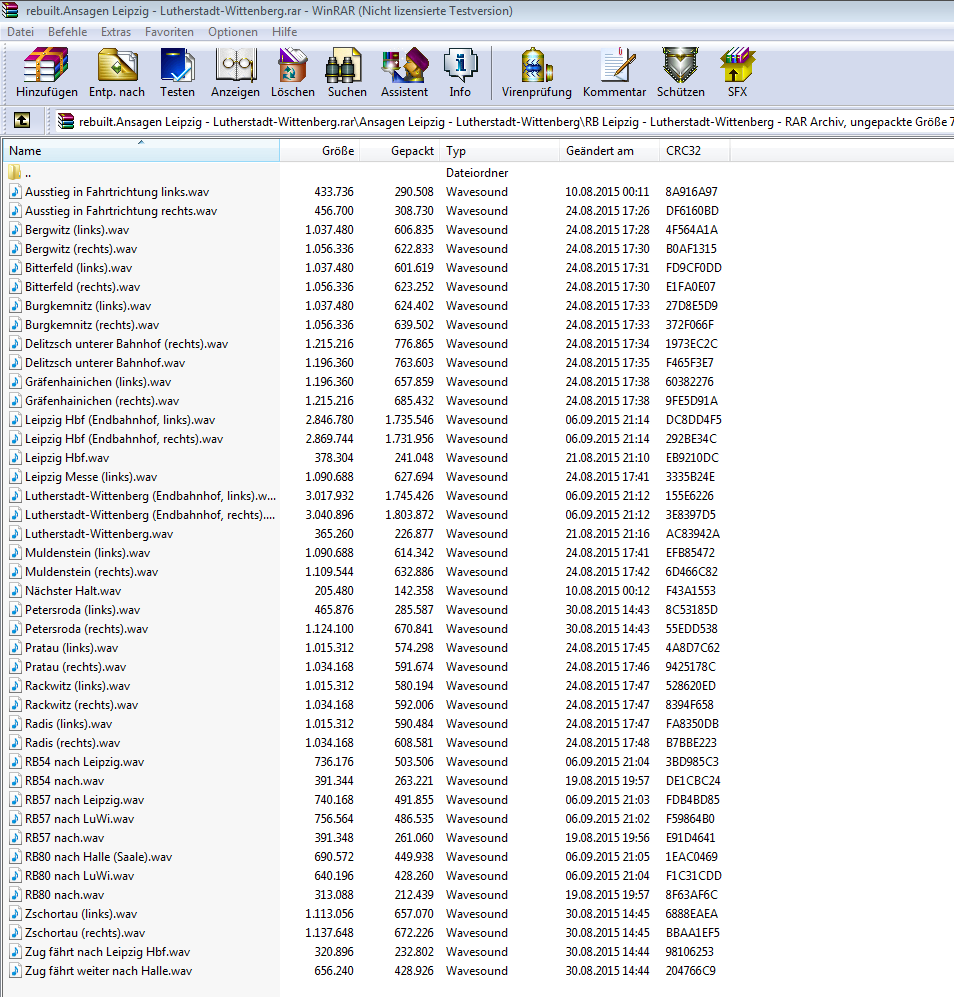Select Delitzsch unterer Bahnhof.wav file

point(105,362)
